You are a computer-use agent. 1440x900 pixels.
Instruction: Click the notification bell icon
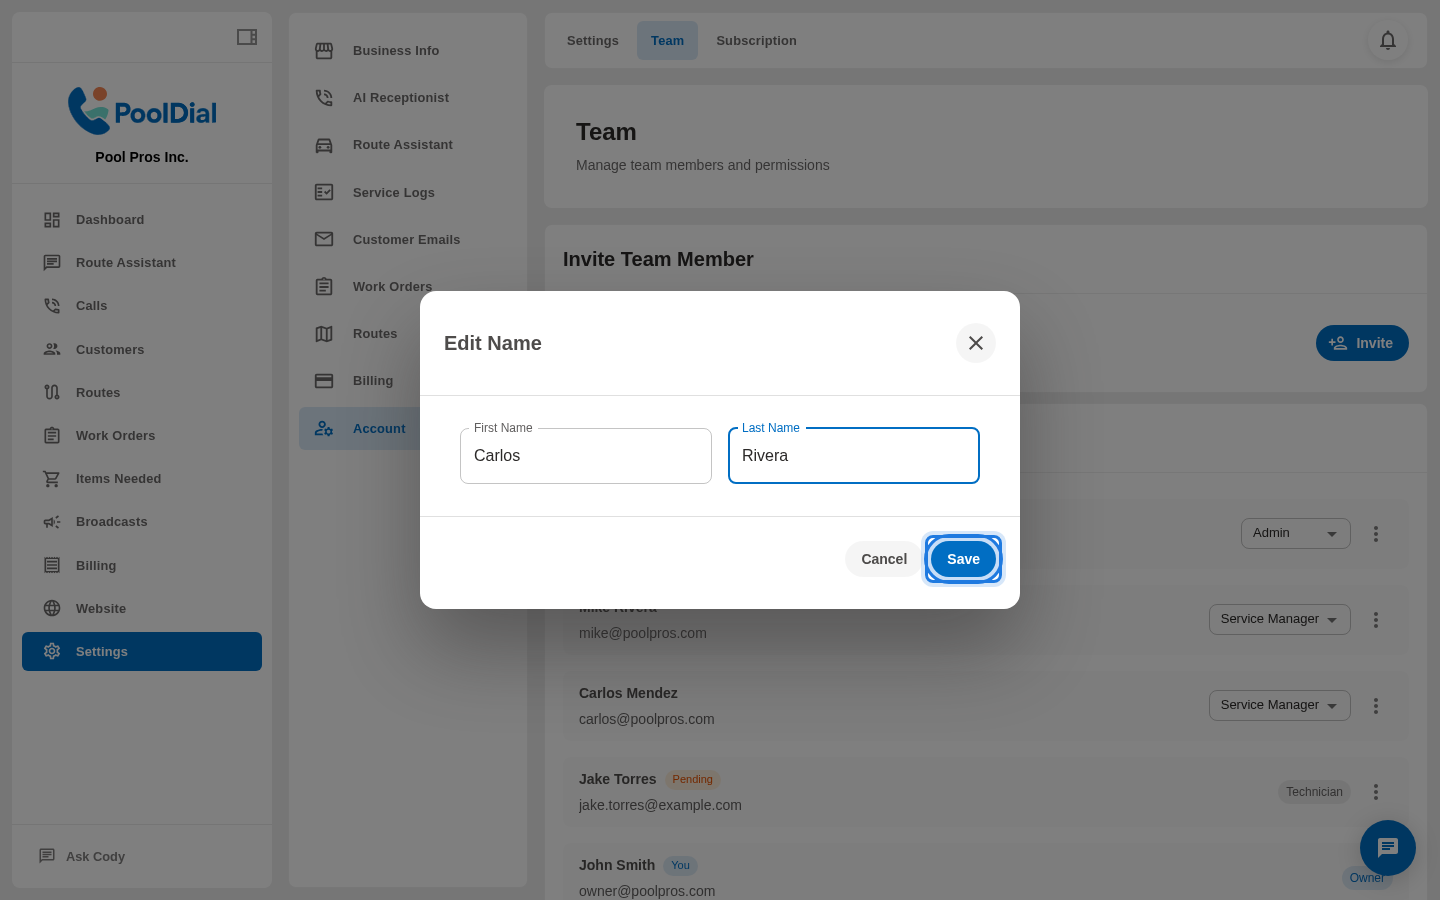tap(1388, 41)
